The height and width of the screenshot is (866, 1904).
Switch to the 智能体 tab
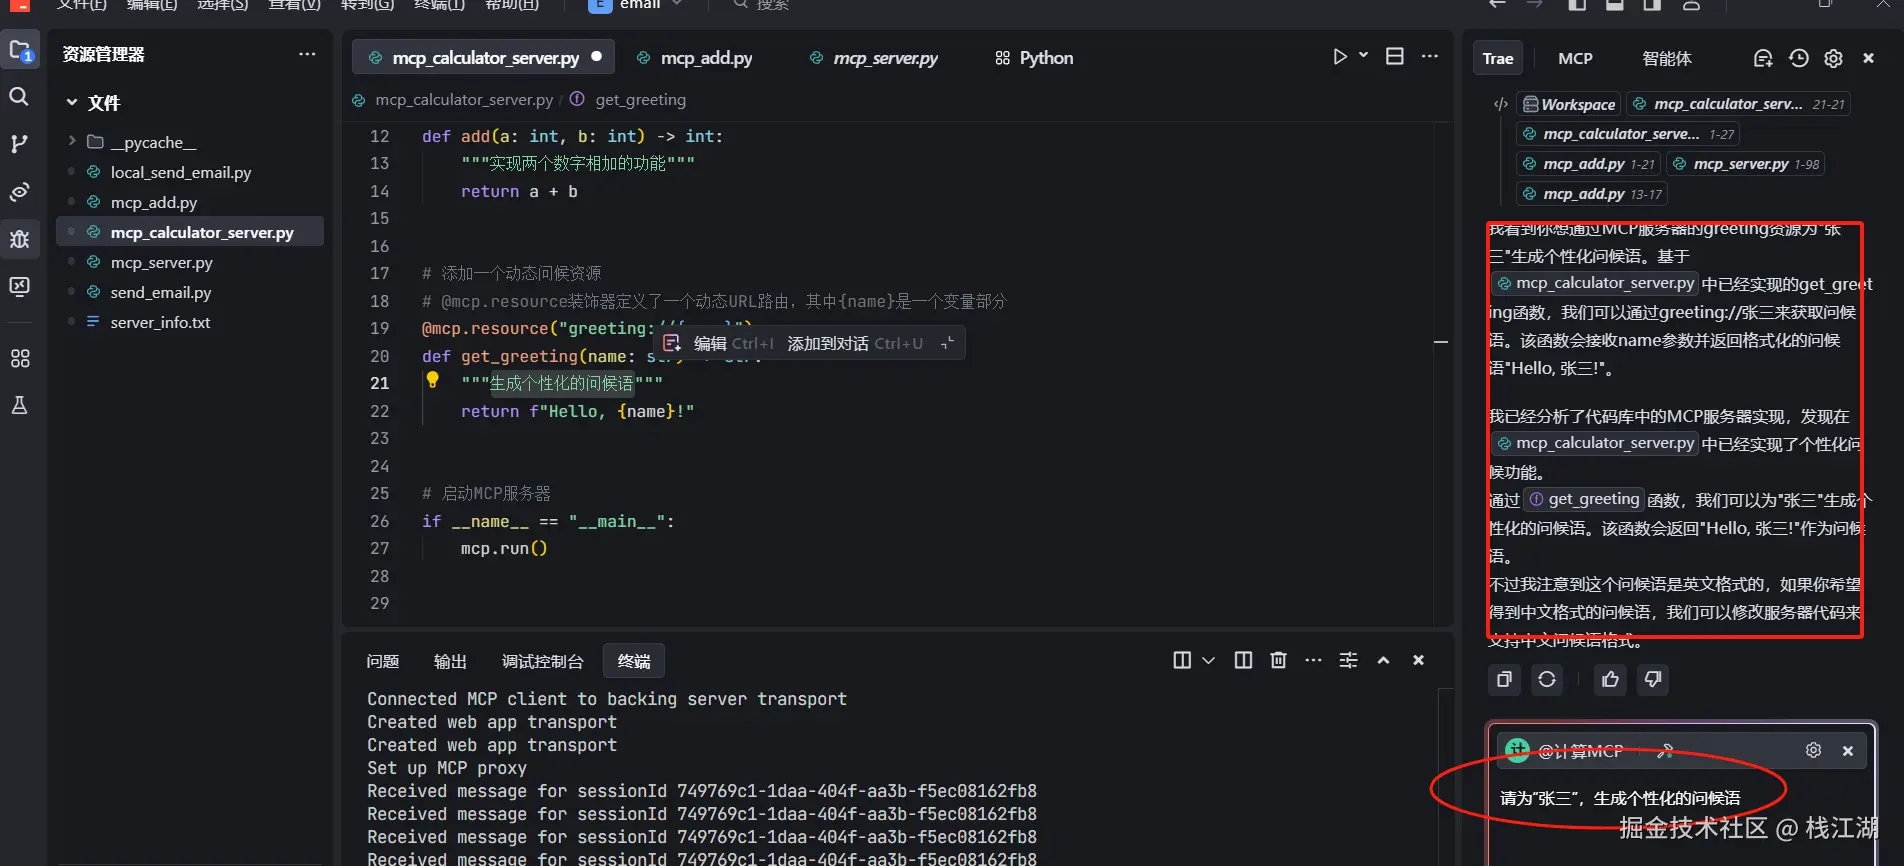tap(1667, 58)
